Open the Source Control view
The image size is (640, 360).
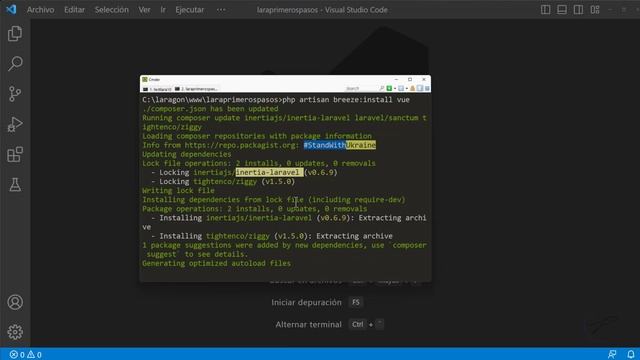(15, 94)
